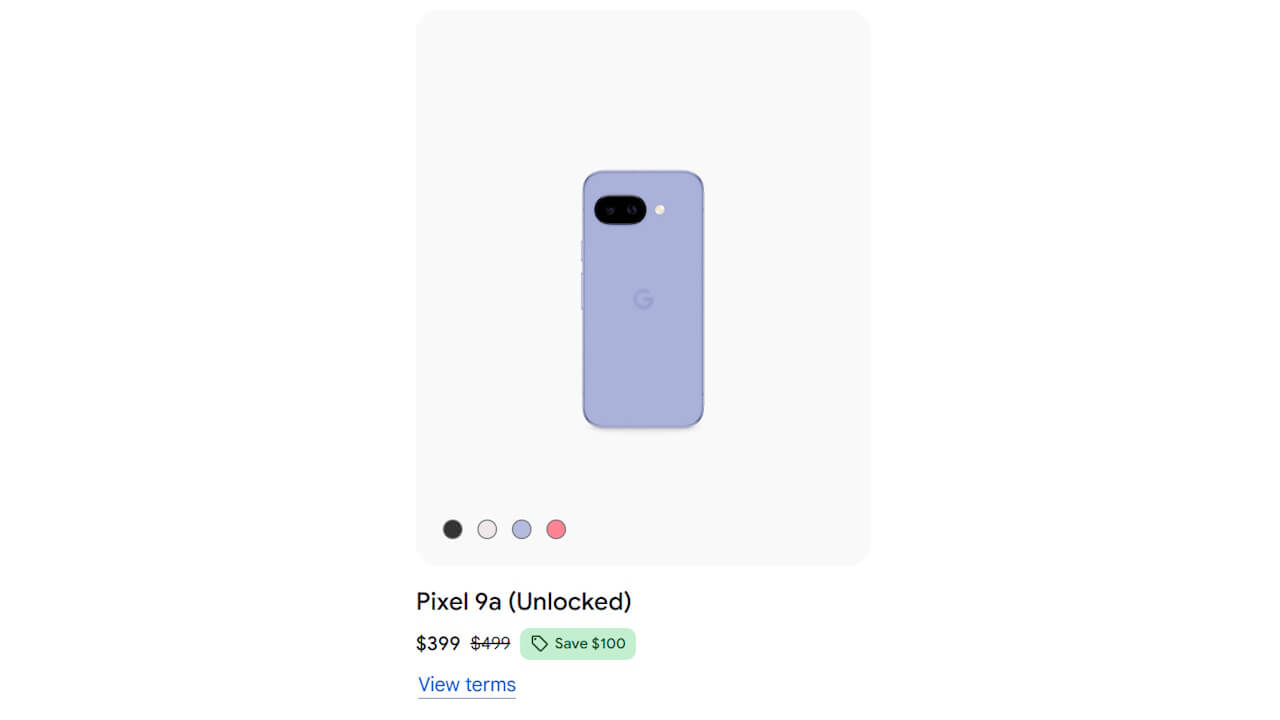Click the Pixel 9a (Unlocked) product title
Screen dimensions: 1280x720
[x=523, y=601]
